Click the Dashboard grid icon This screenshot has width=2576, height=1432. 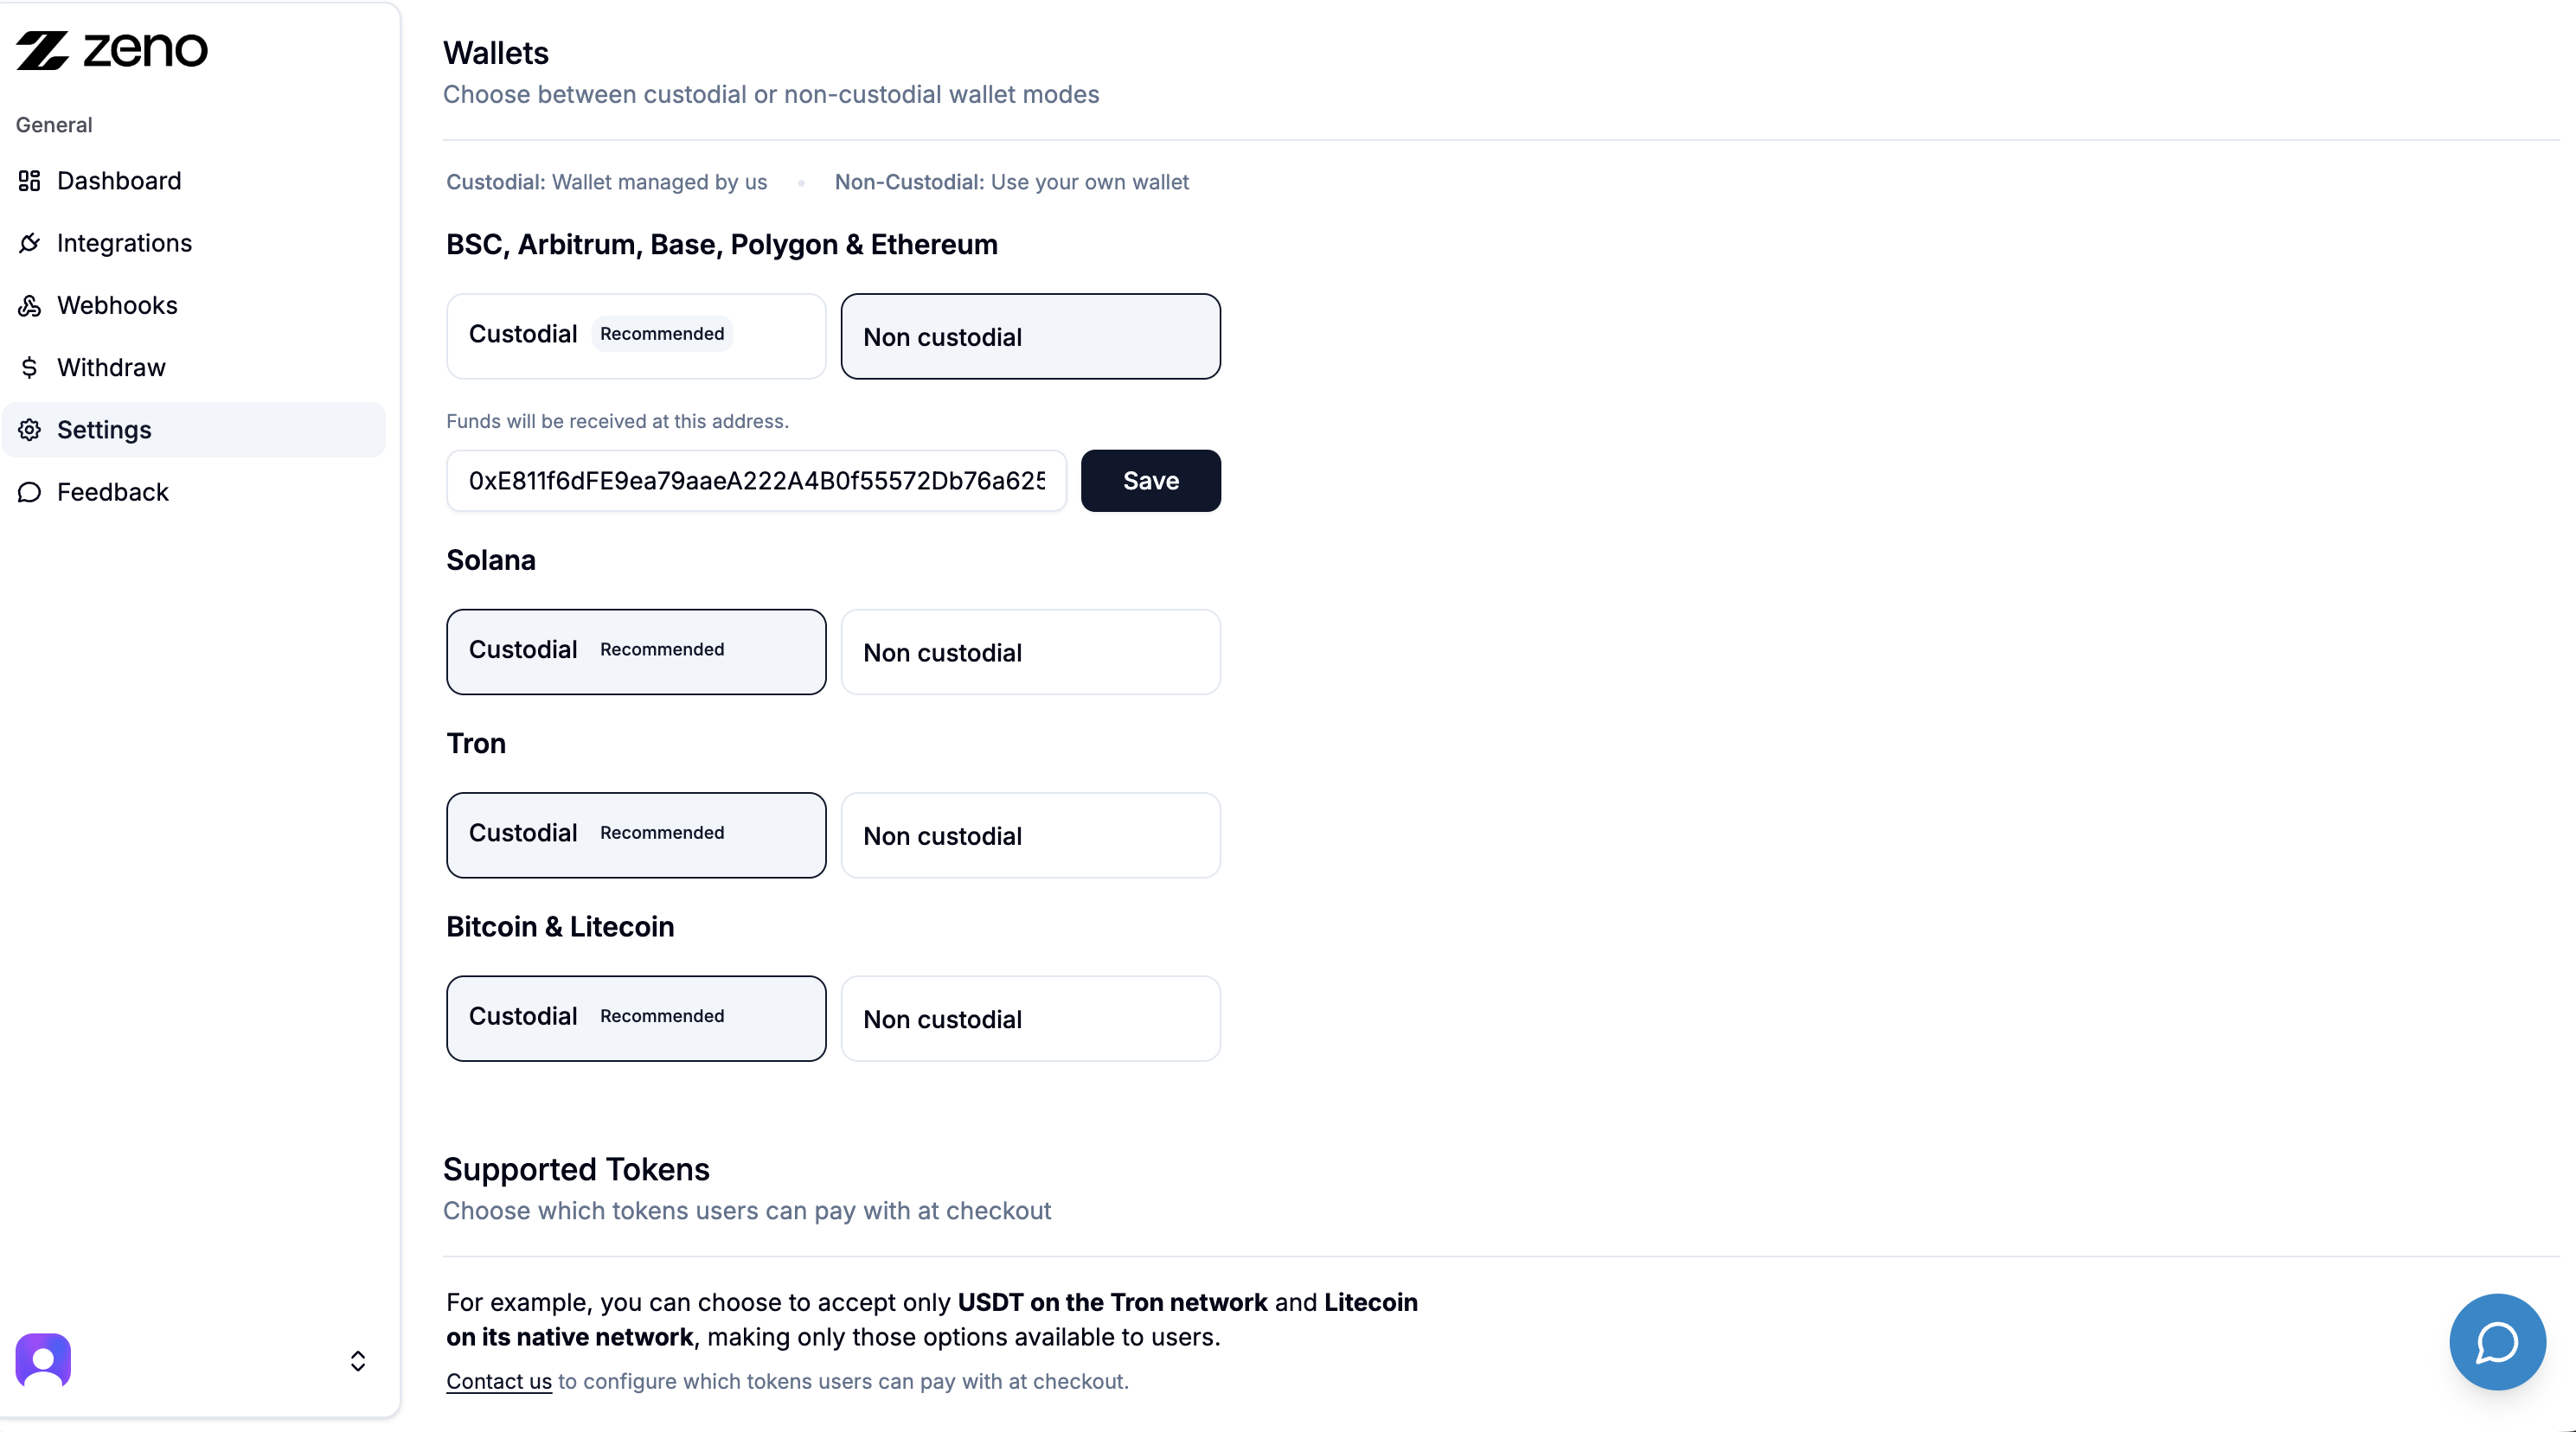tap(30, 181)
